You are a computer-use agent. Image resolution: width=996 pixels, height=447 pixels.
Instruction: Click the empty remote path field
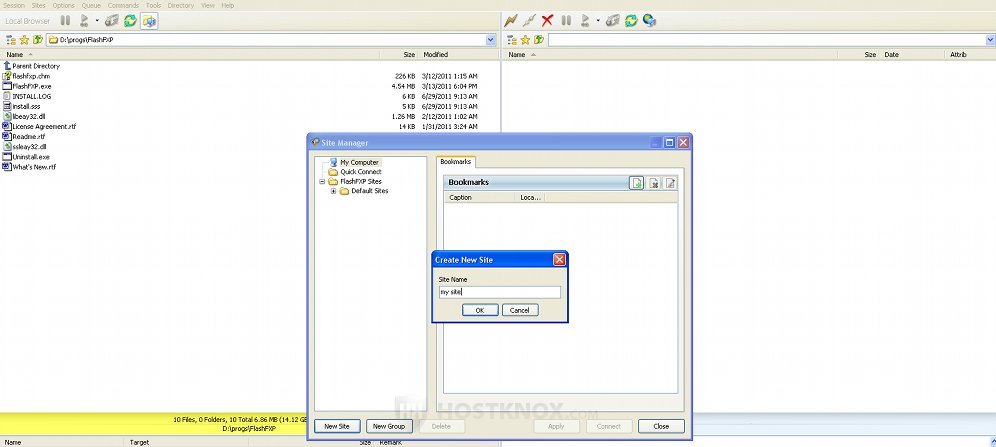coord(767,39)
